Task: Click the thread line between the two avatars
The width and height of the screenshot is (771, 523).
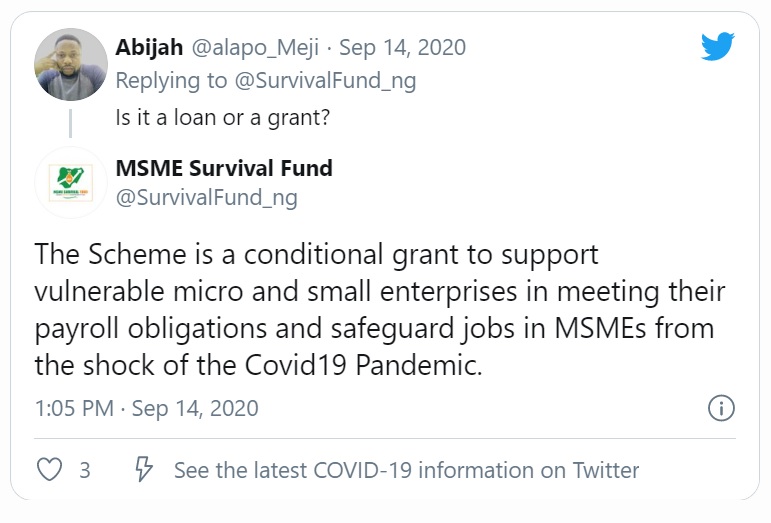Action: tap(70, 124)
